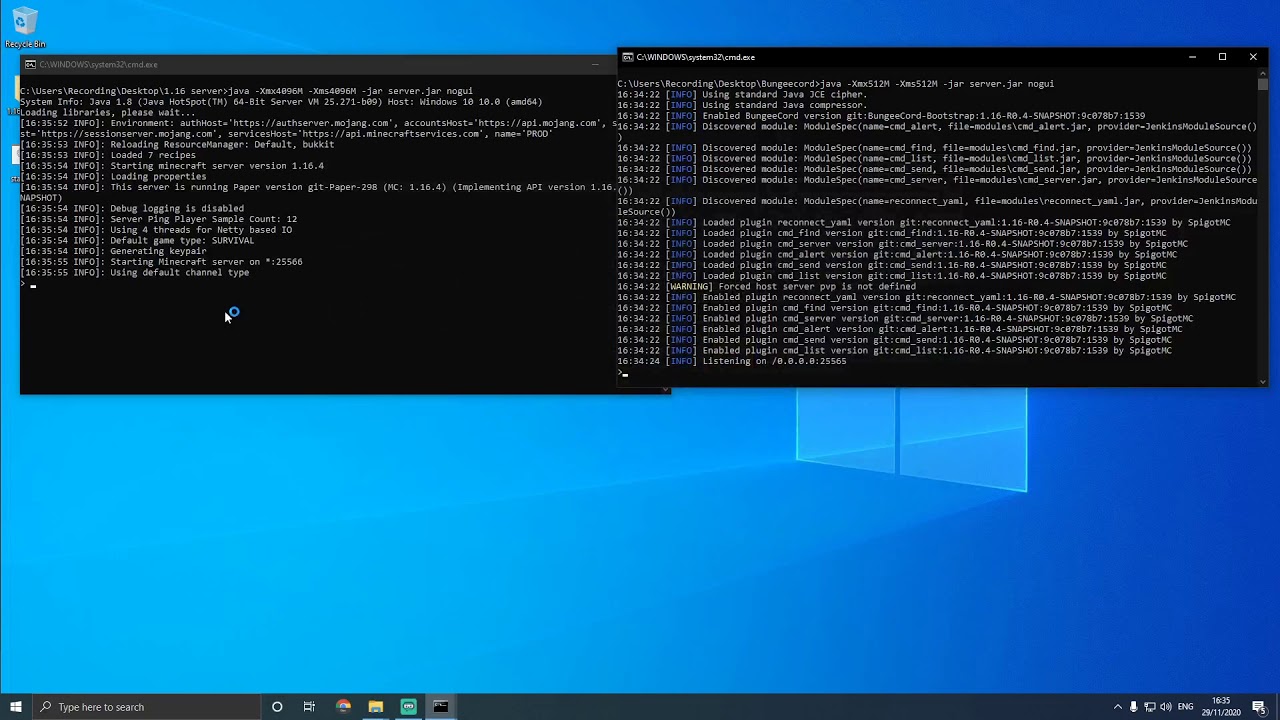The height and width of the screenshot is (720, 1280).
Task: Click the "Loading properties" log line
Action: click(x=113, y=177)
